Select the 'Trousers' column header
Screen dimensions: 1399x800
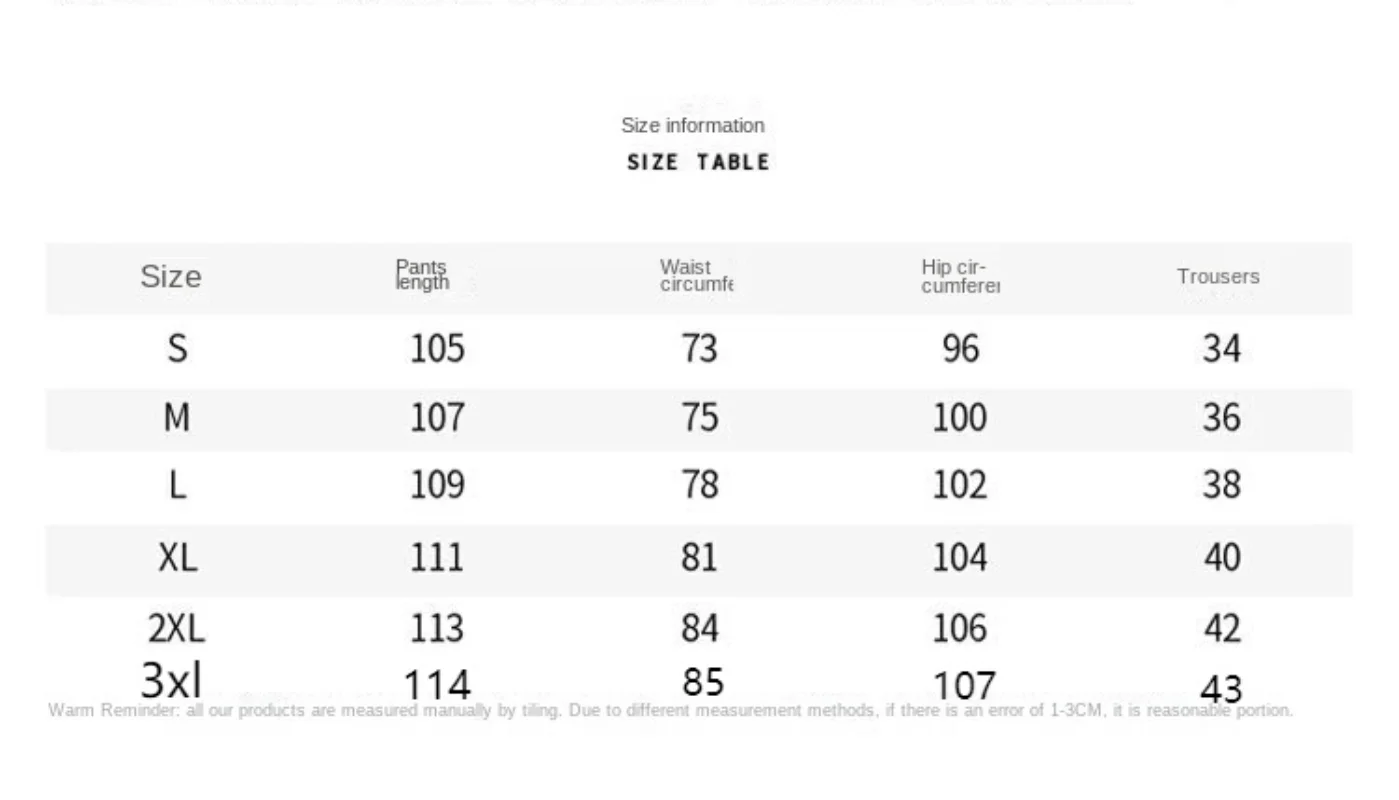(1218, 277)
